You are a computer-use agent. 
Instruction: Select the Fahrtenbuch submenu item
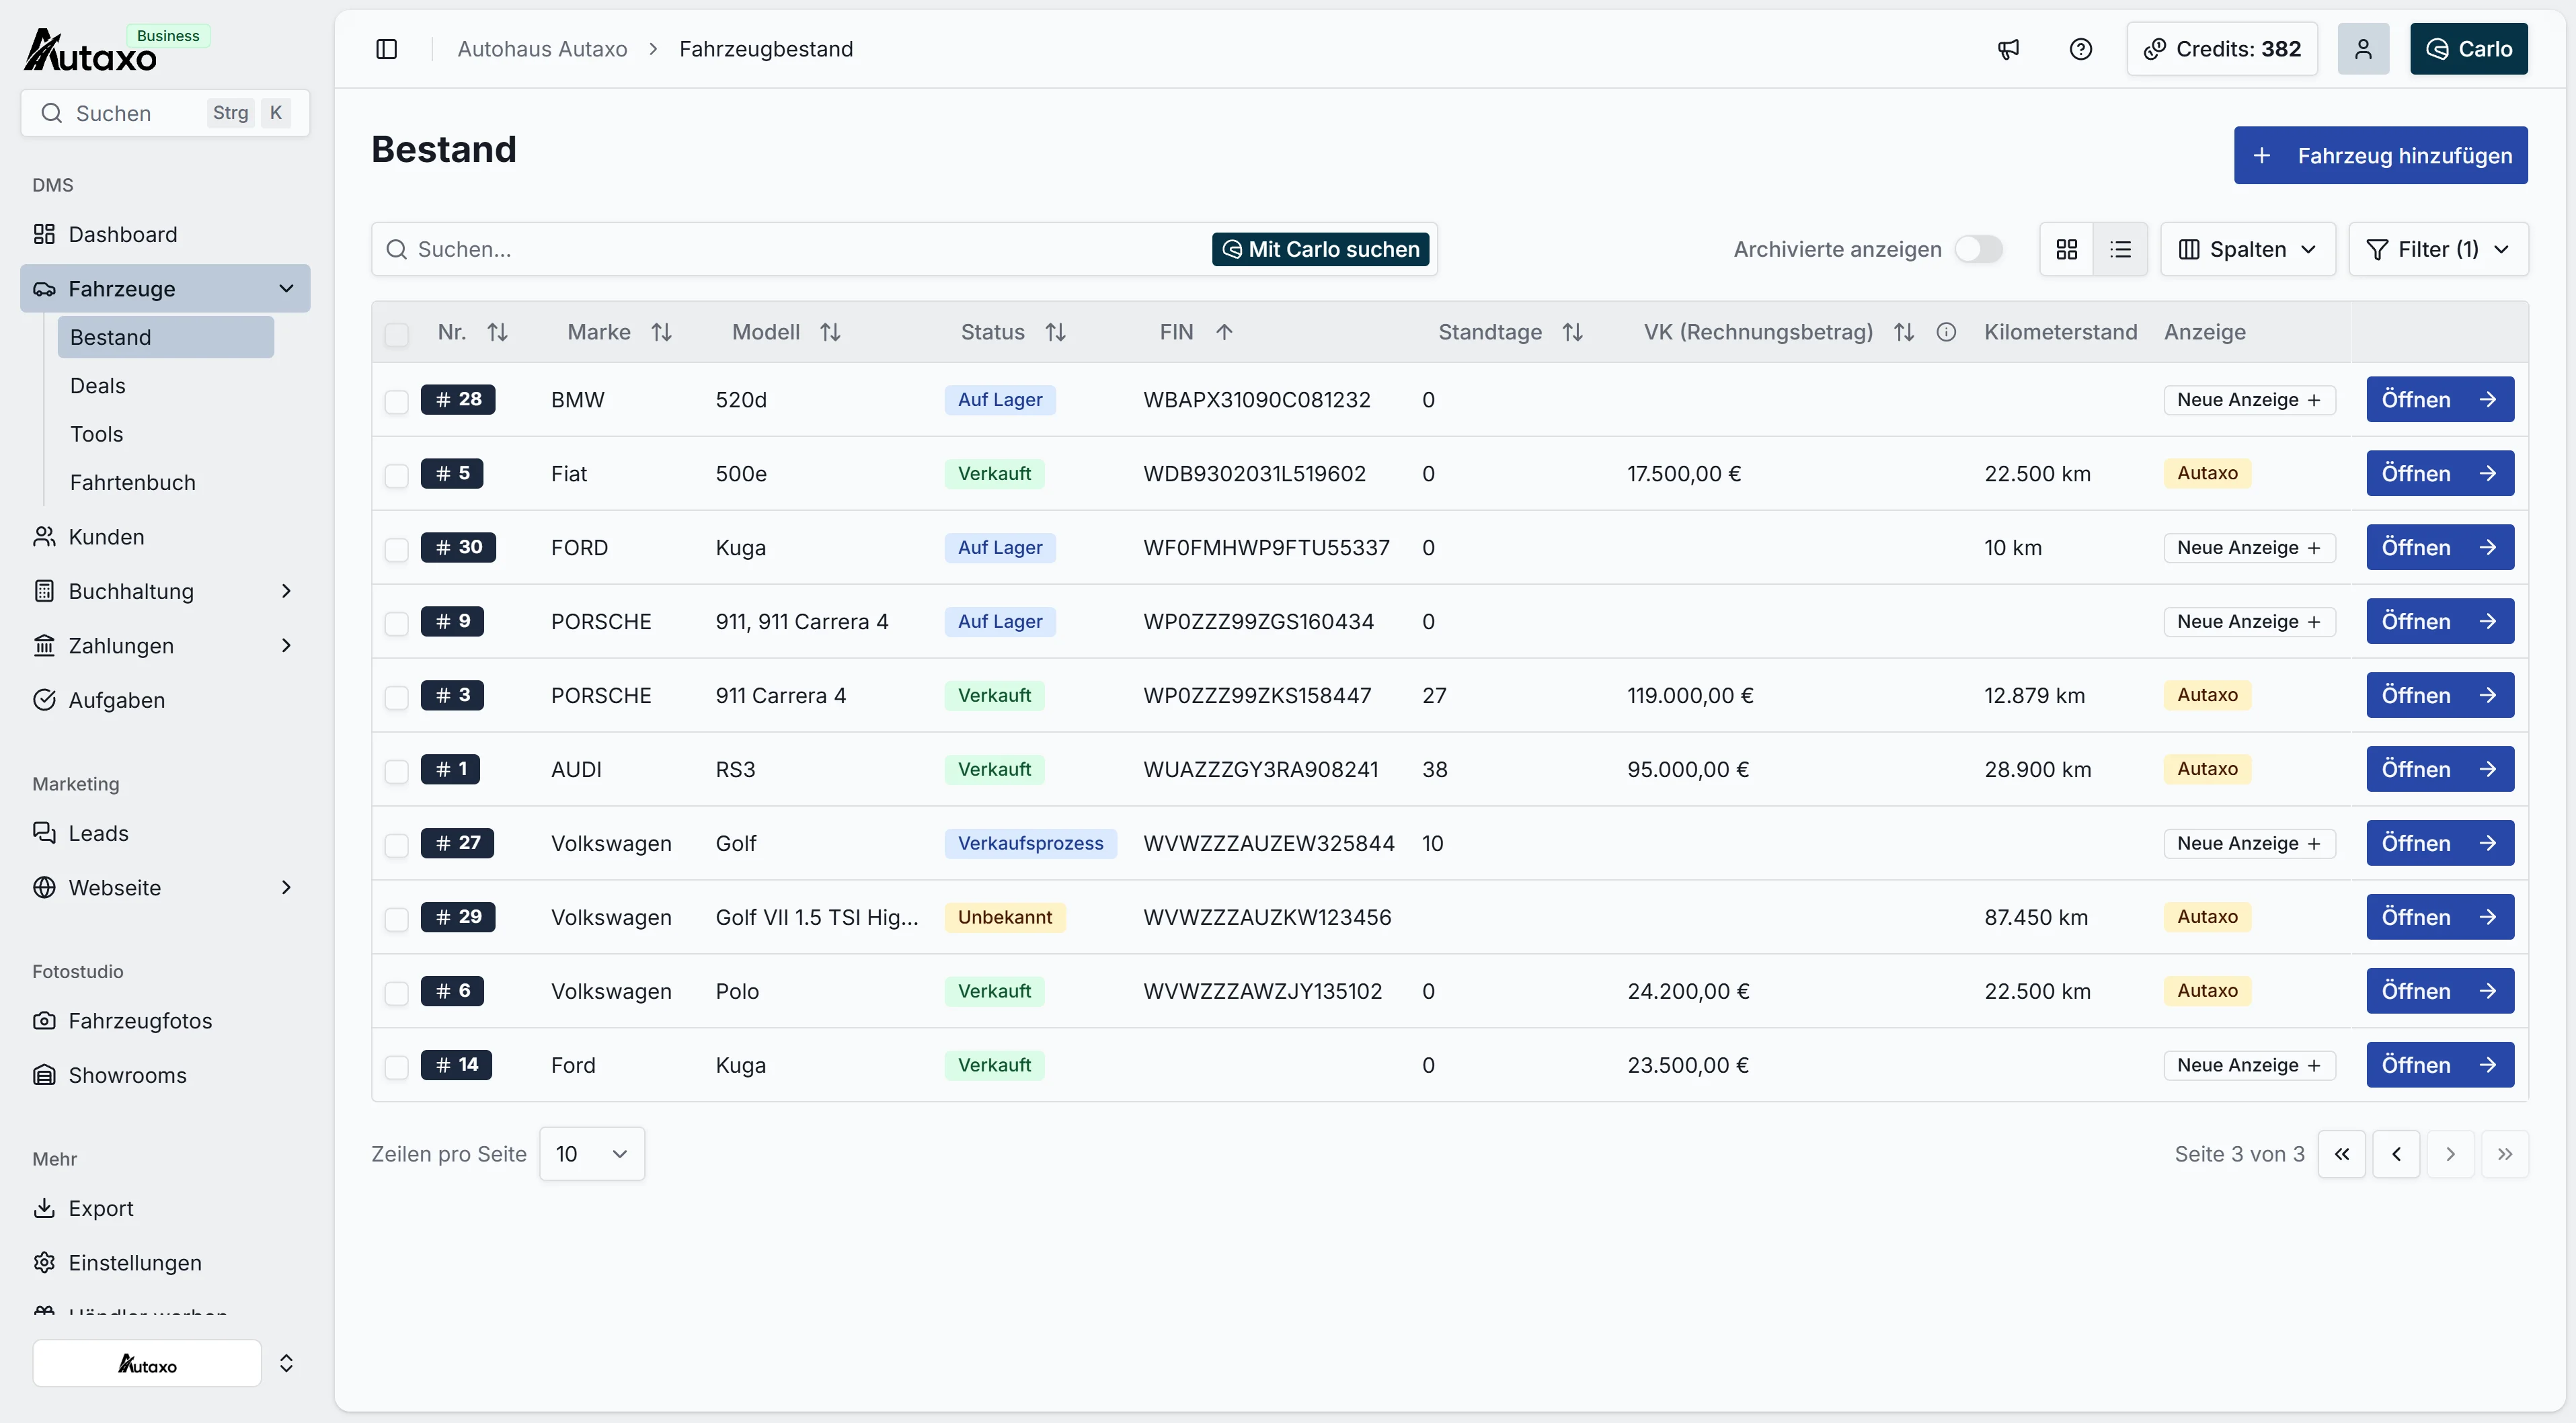point(166,482)
